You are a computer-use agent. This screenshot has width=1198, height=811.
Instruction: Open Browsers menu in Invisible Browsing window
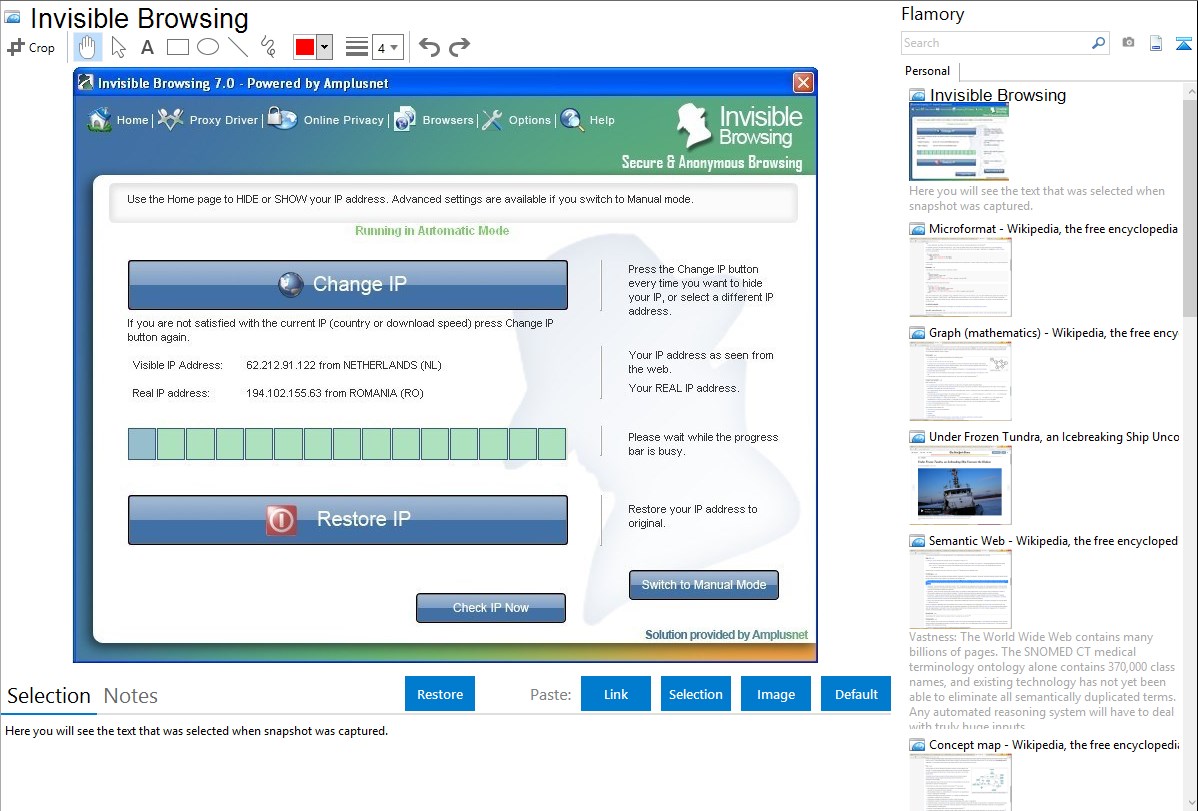coord(448,120)
